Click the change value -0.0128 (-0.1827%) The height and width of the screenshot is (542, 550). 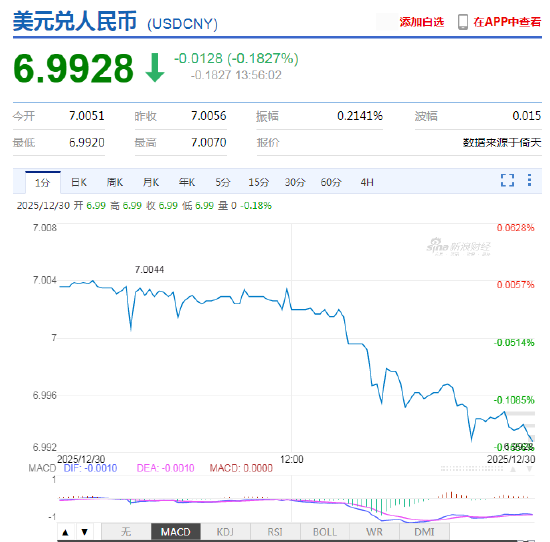click(236, 58)
